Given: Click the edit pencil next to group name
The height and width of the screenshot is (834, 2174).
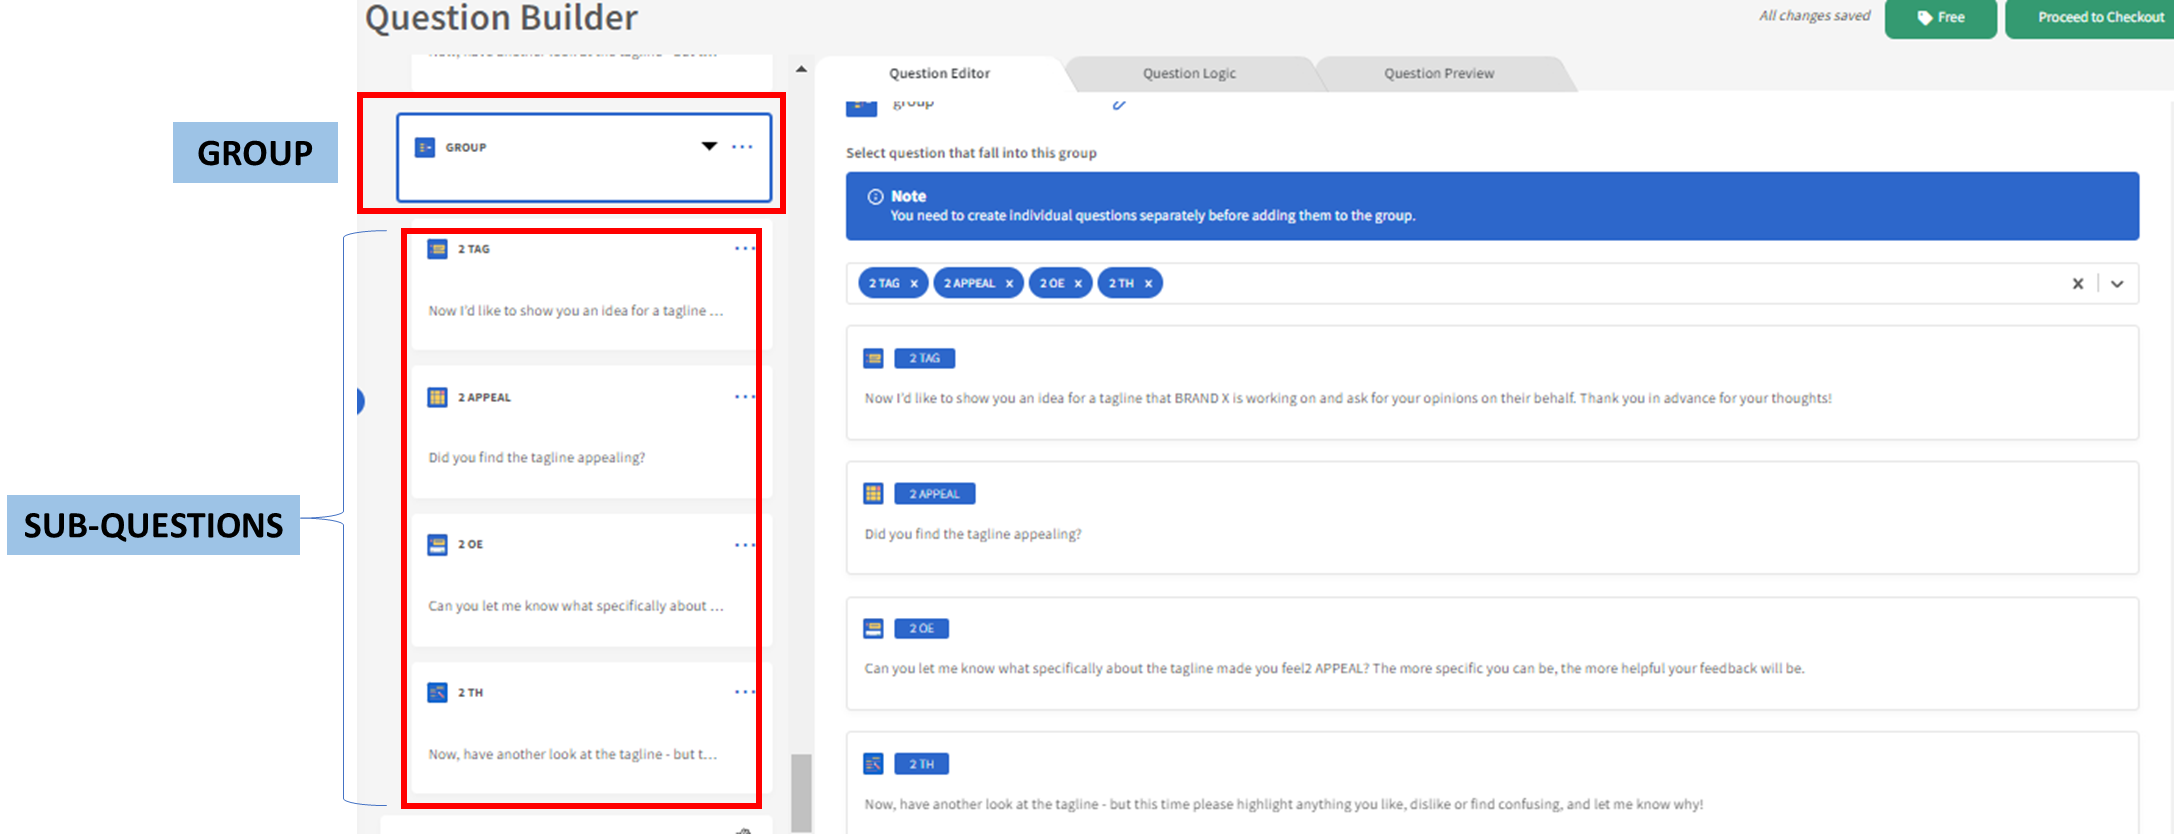Looking at the screenshot, I should click(x=1119, y=104).
